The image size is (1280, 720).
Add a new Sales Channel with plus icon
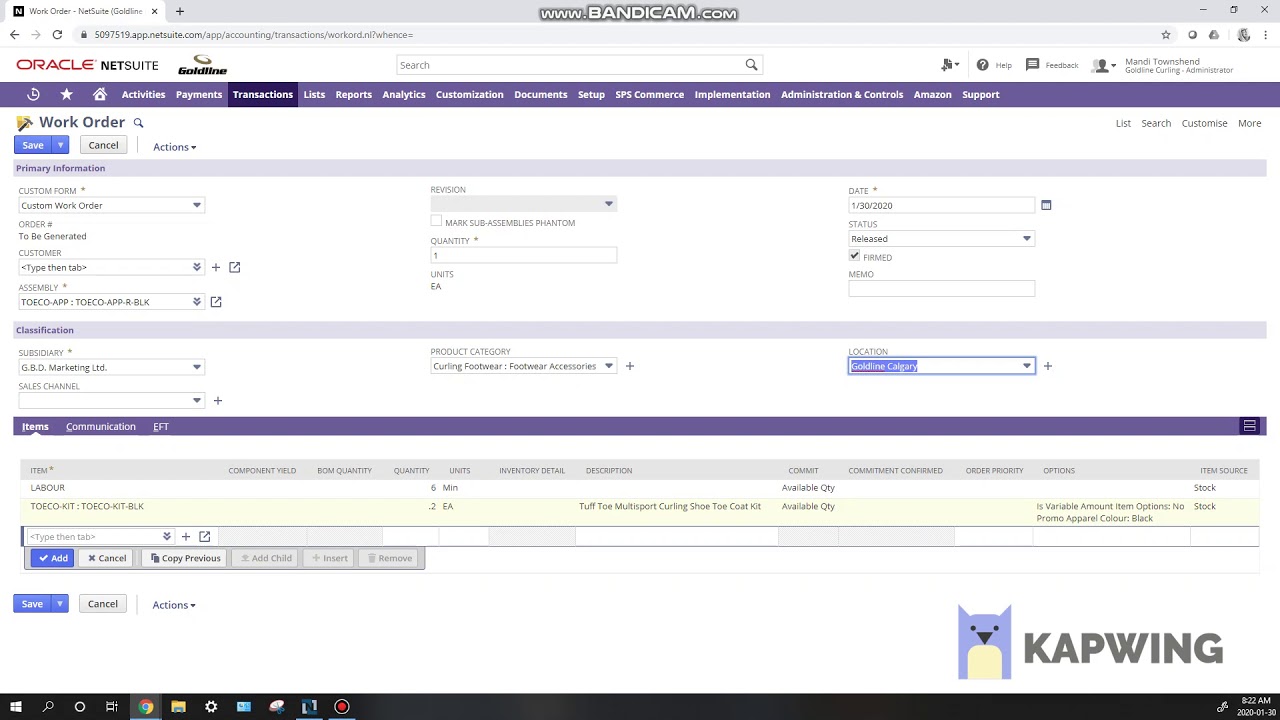[217, 400]
